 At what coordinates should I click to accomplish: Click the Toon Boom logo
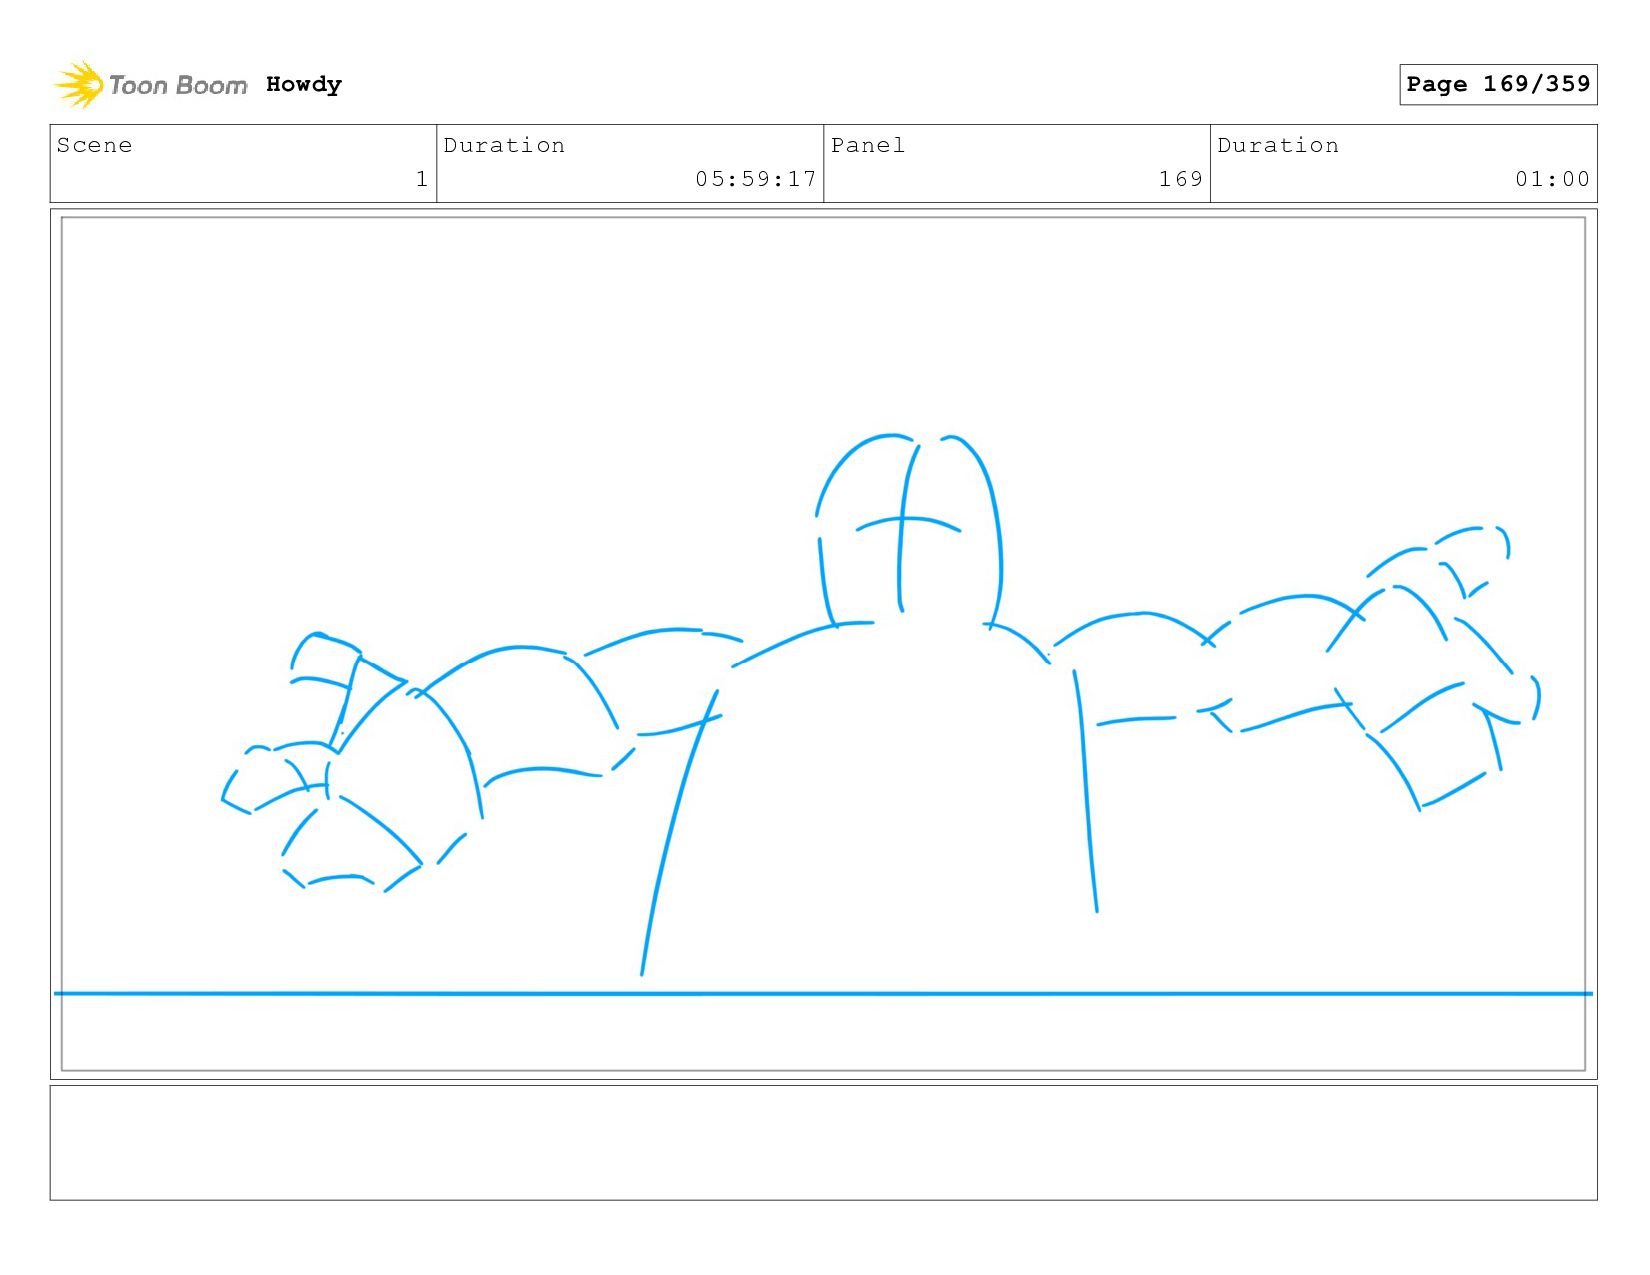point(150,85)
